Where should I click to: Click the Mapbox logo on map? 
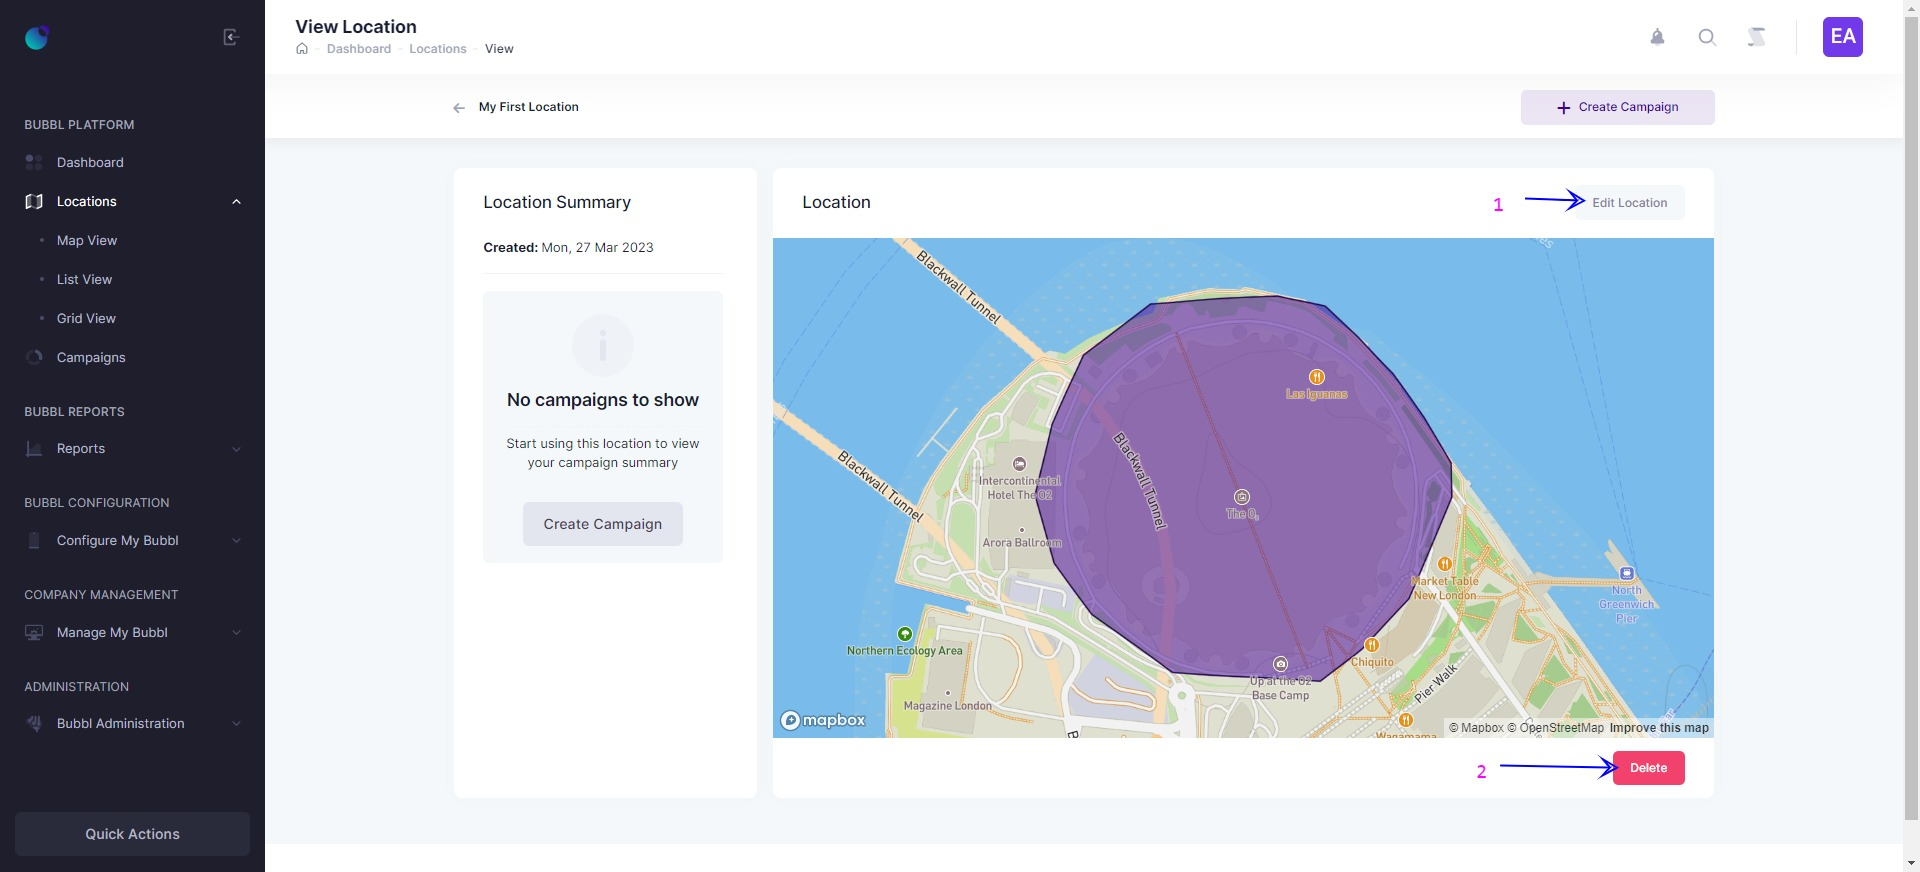[x=823, y=720]
